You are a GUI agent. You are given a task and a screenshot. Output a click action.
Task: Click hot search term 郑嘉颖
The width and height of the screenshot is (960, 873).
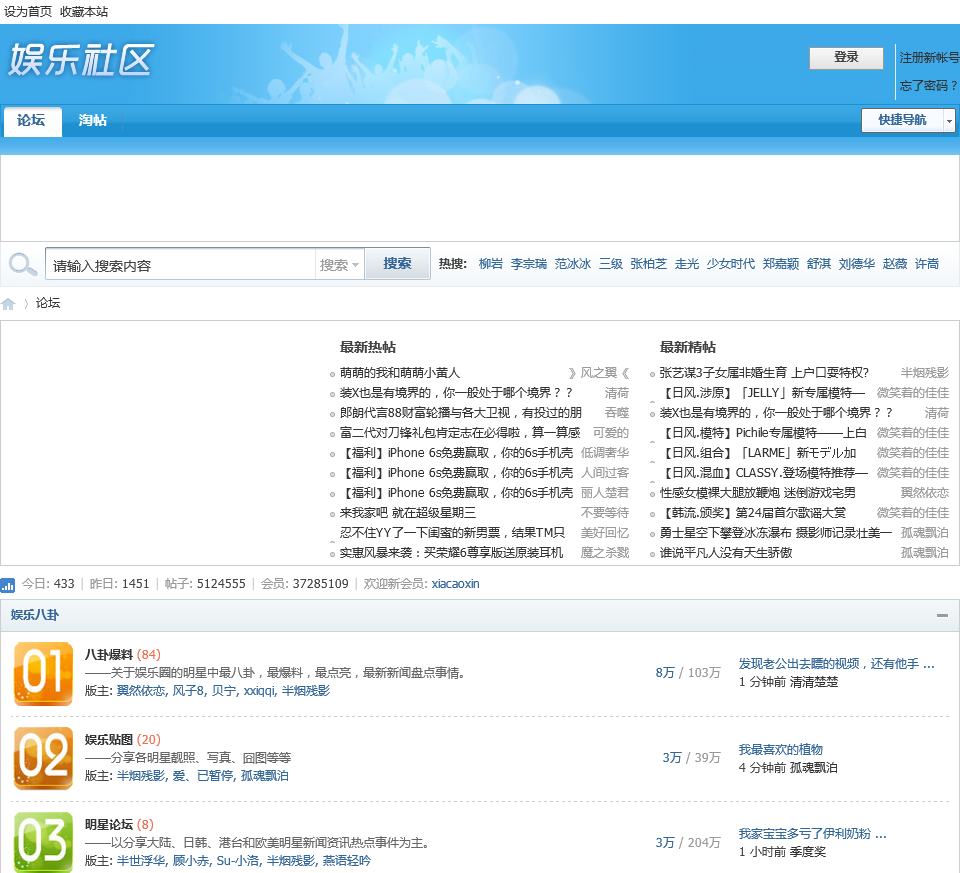(781, 264)
